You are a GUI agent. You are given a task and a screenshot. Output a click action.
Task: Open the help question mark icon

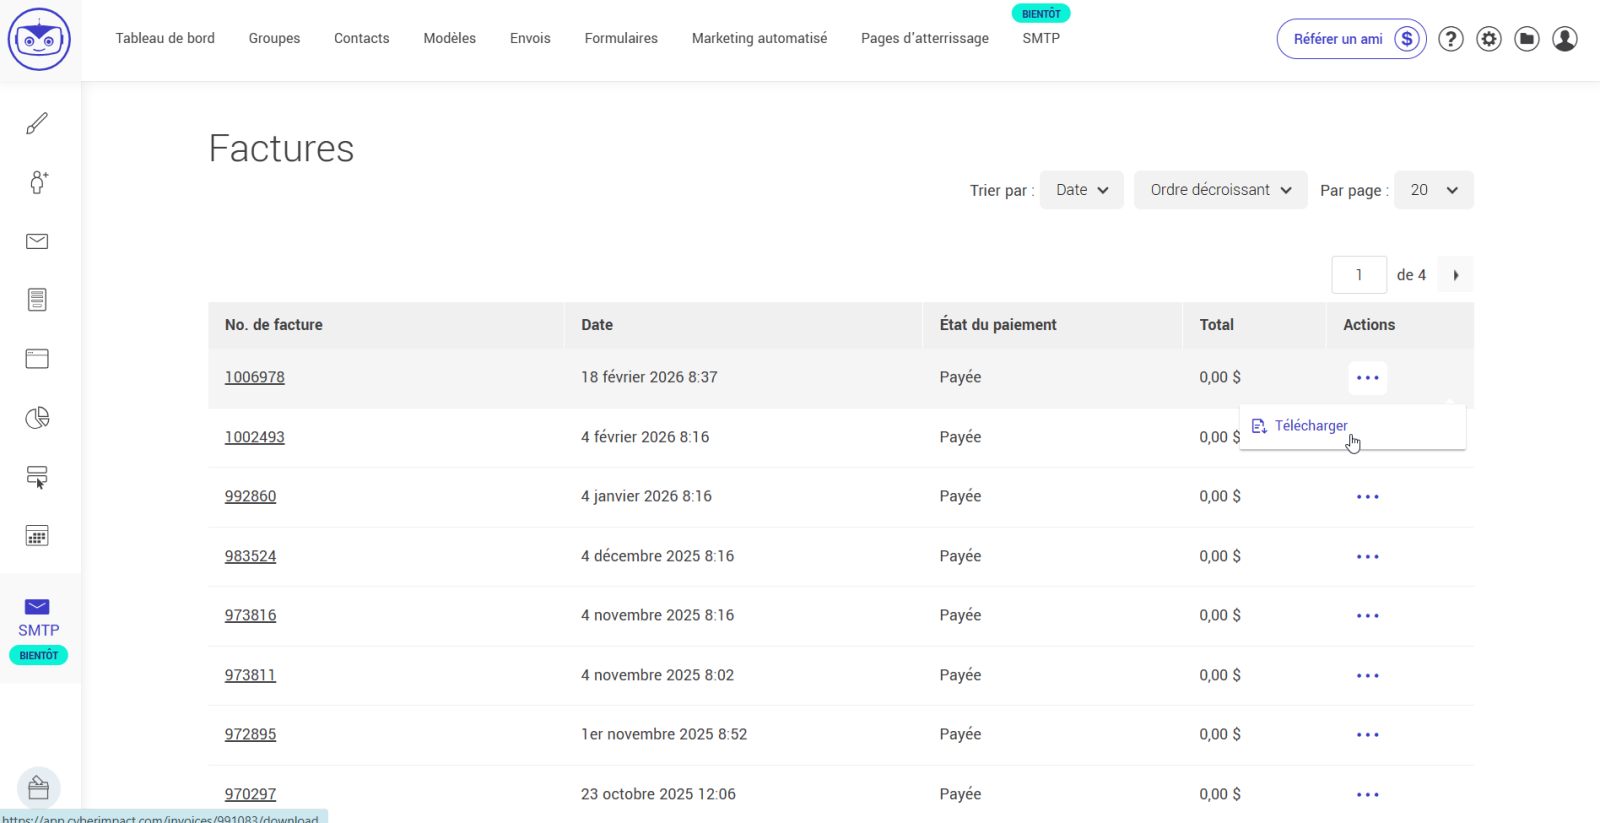(x=1450, y=39)
